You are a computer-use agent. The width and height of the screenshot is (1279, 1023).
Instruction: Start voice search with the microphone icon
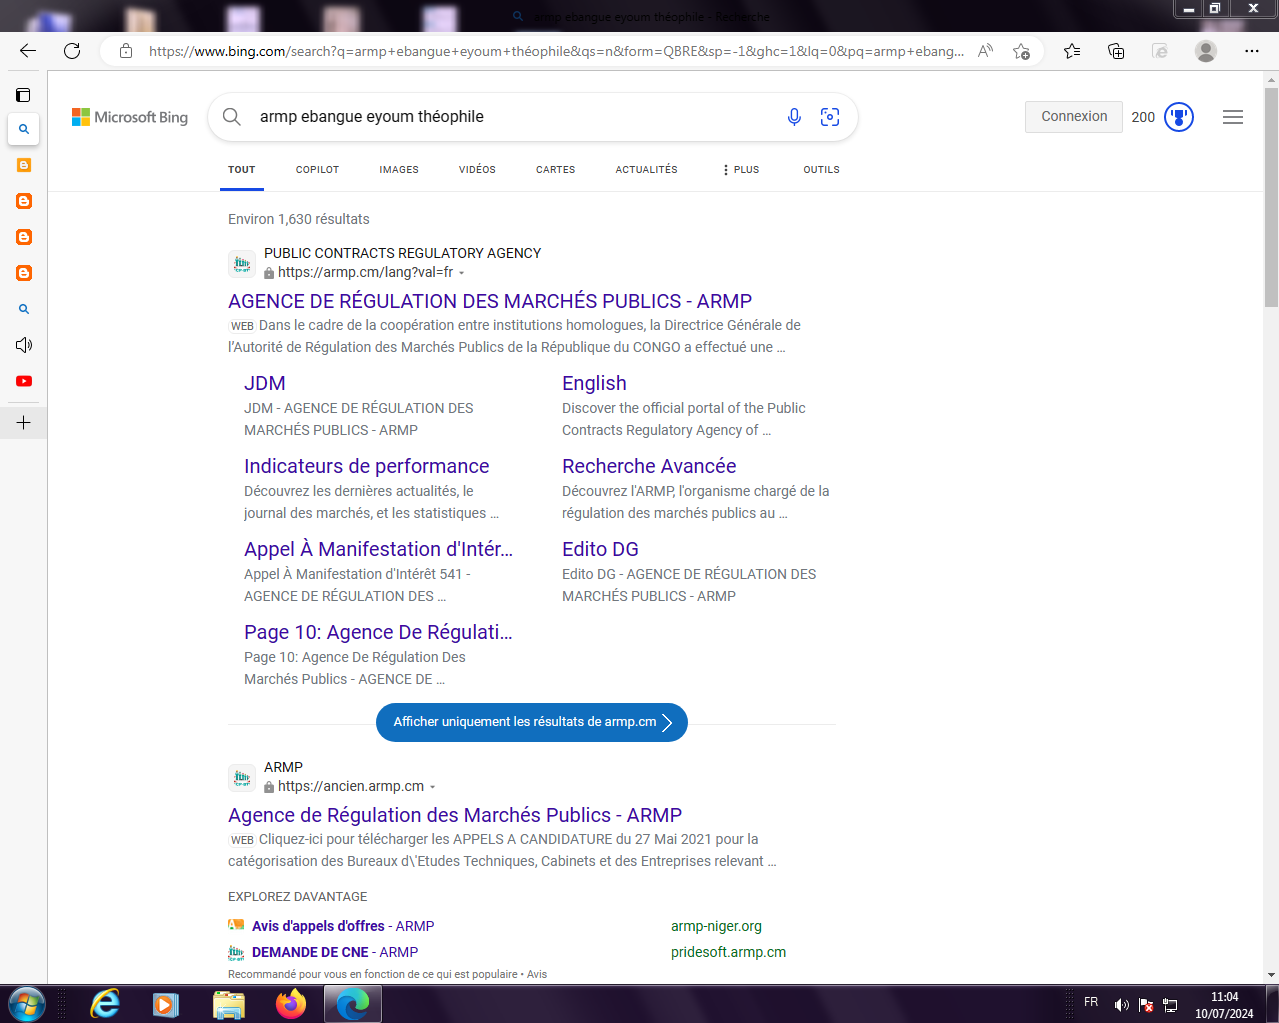[x=794, y=117]
